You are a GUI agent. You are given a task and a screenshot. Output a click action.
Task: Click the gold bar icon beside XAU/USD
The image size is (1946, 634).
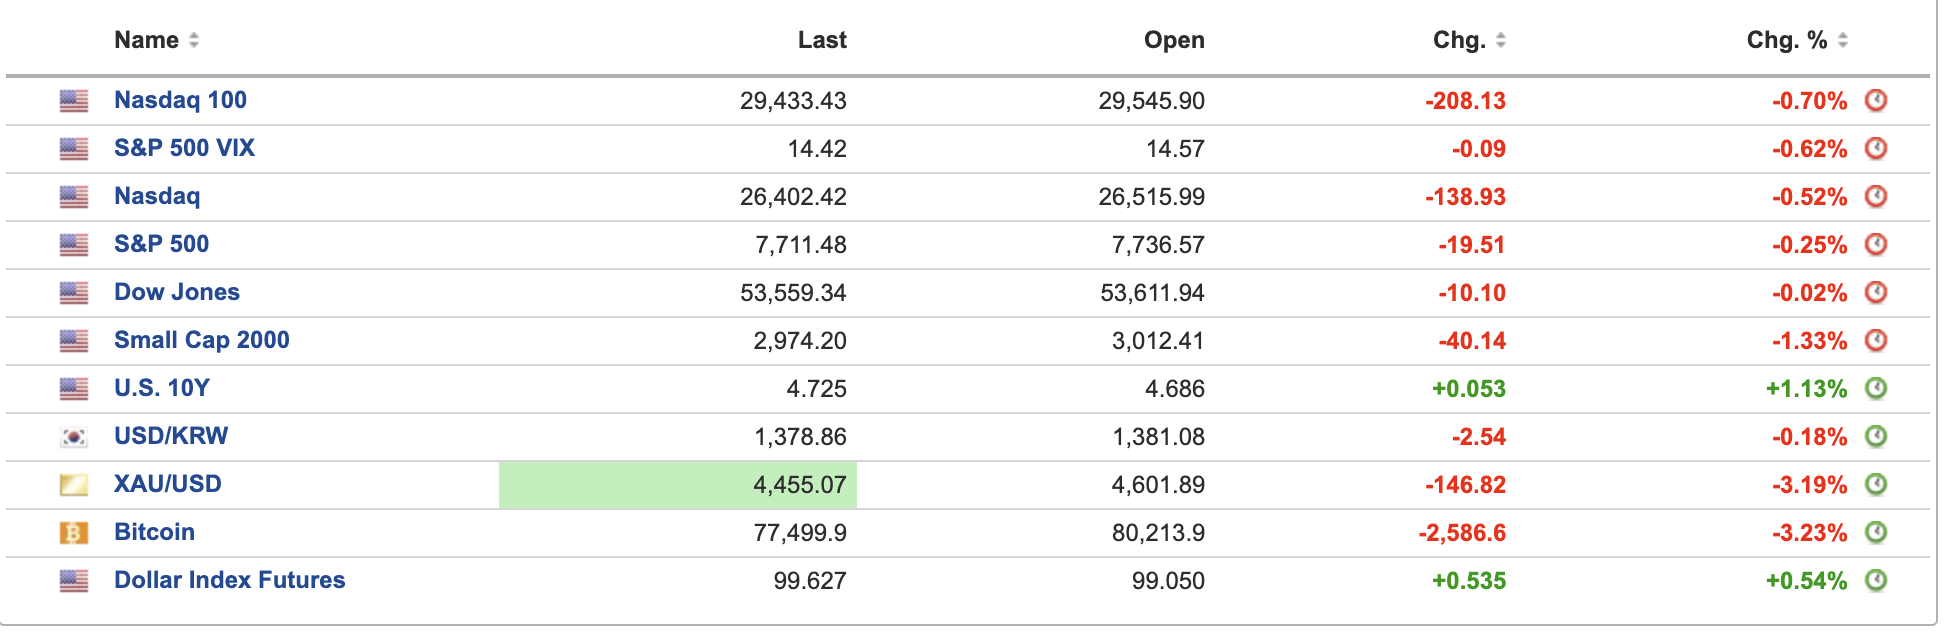(x=74, y=485)
